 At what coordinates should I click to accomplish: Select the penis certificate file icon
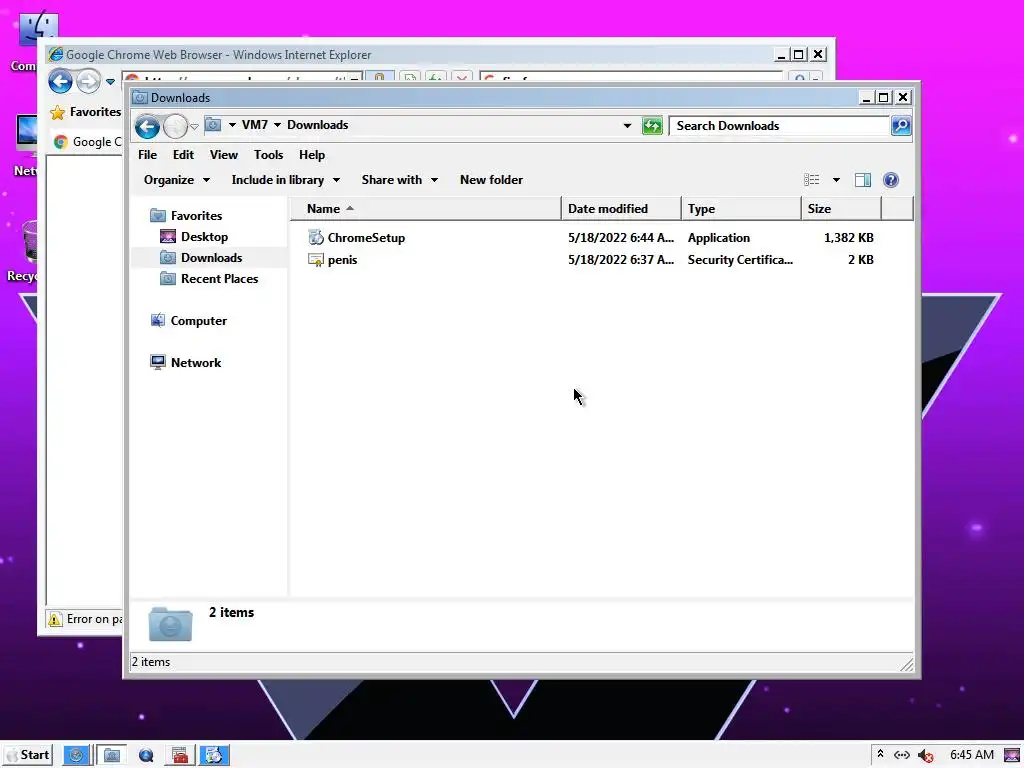pos(316,260)
